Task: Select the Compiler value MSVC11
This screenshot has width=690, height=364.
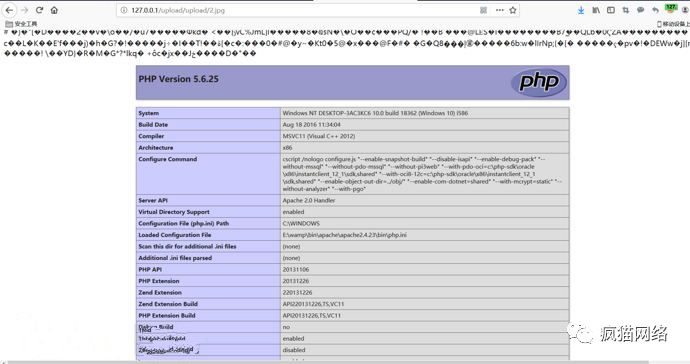Action: 319,136
